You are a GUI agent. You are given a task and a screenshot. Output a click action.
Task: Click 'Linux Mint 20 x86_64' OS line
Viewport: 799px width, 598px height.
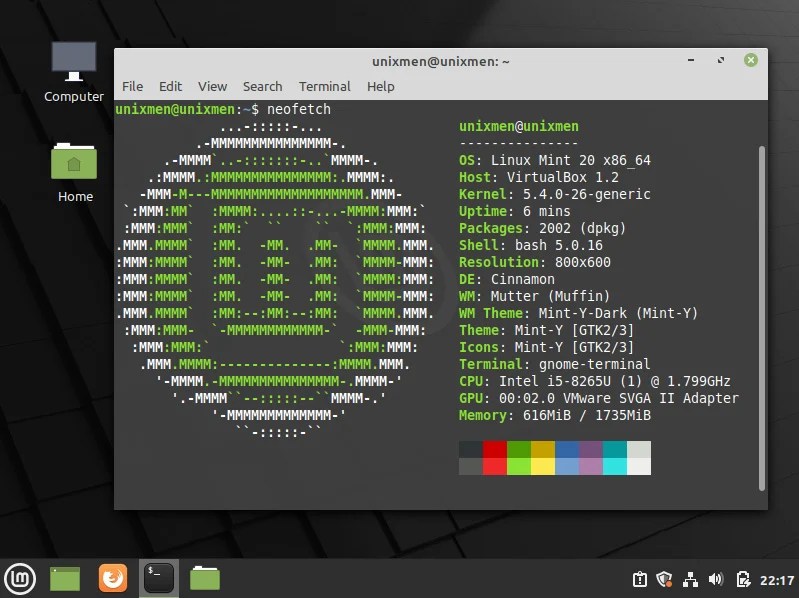click(570, 160)
